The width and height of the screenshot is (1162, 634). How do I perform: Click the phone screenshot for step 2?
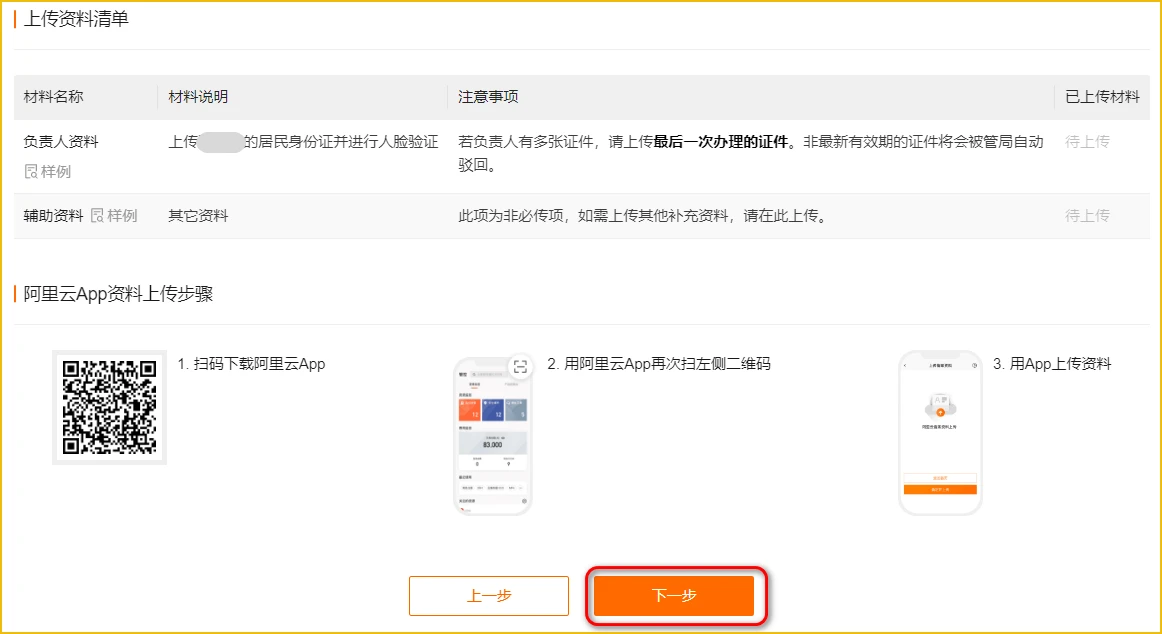click(493, 437)
